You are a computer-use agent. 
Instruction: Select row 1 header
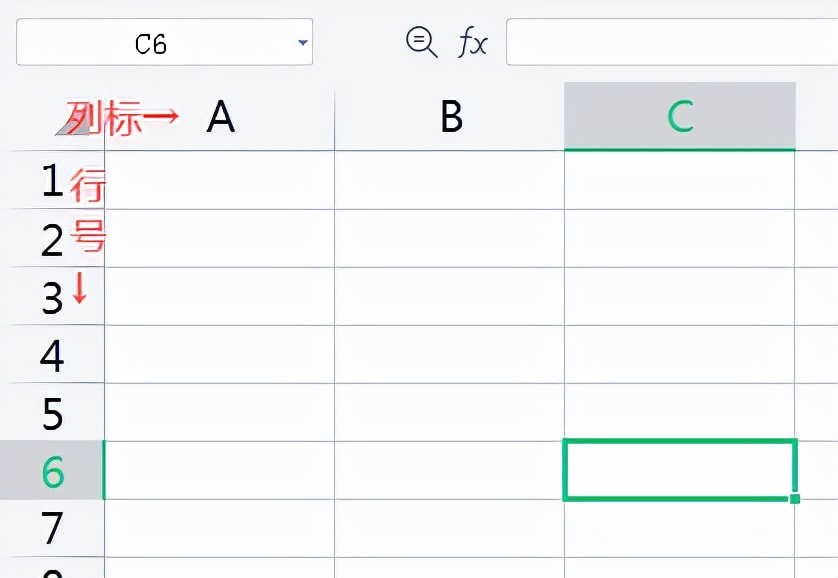[x=52, y=181]
